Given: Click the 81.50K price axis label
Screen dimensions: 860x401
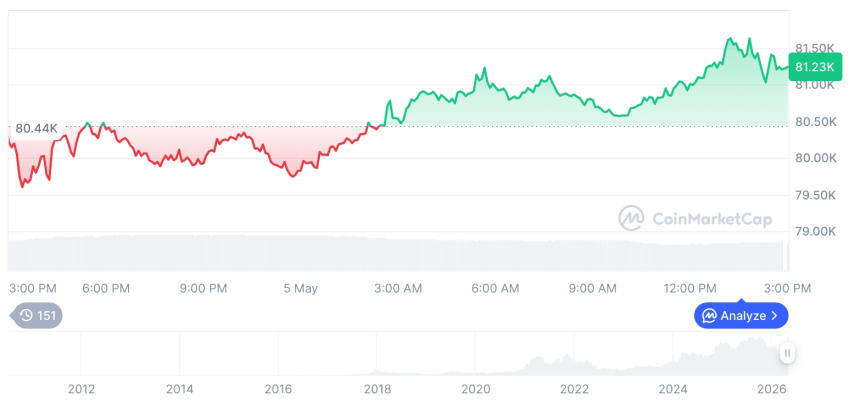Looking at the screenshot, I should 815,48.
